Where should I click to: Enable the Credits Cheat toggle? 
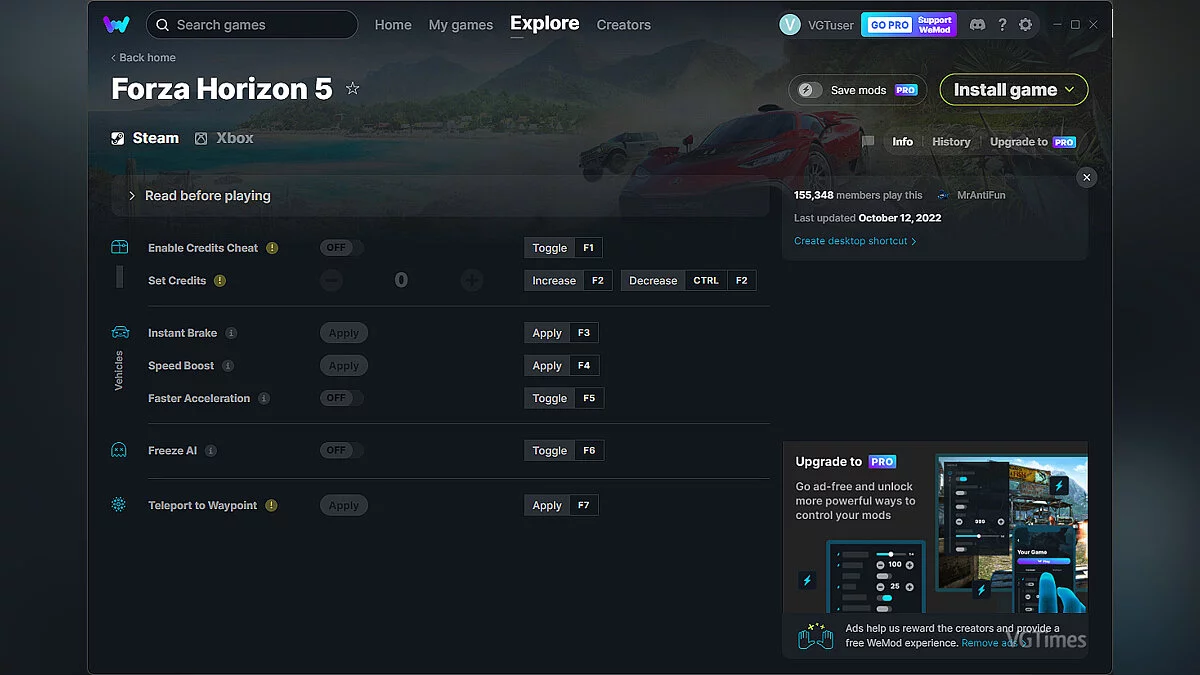[x=339, y=247]
